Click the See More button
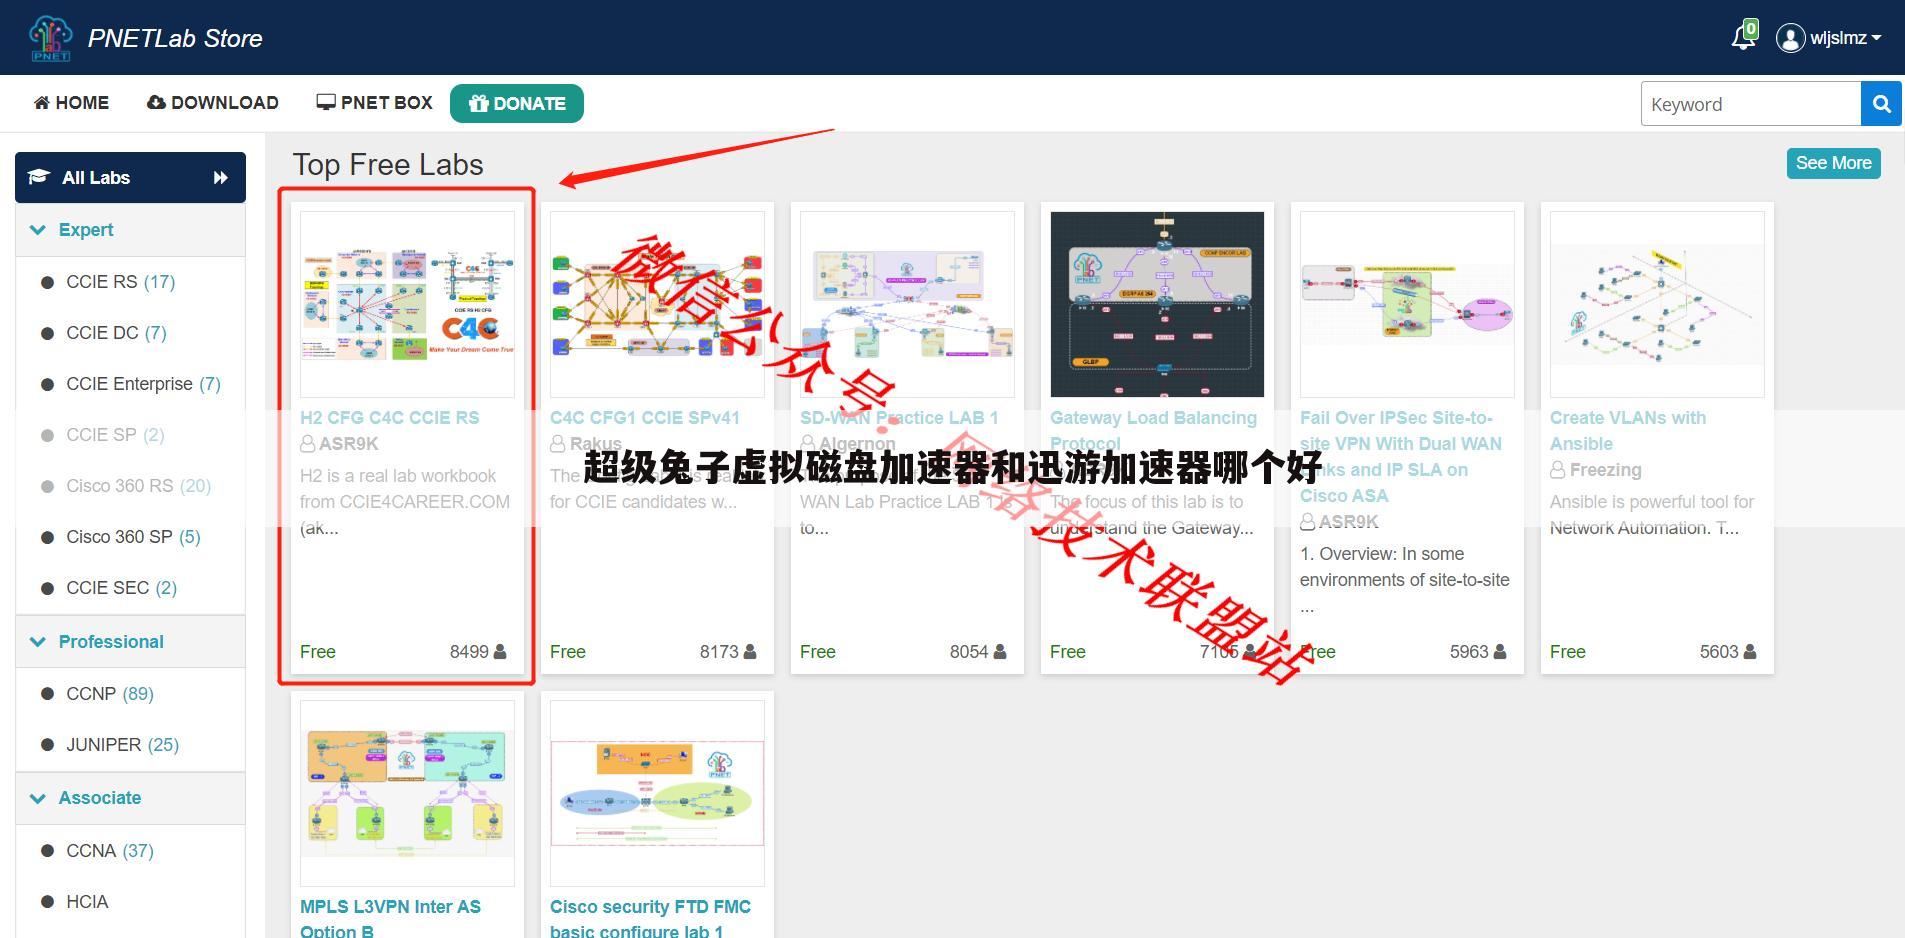Screen dimensions: 1905x938 click(x=1833, y=163)
